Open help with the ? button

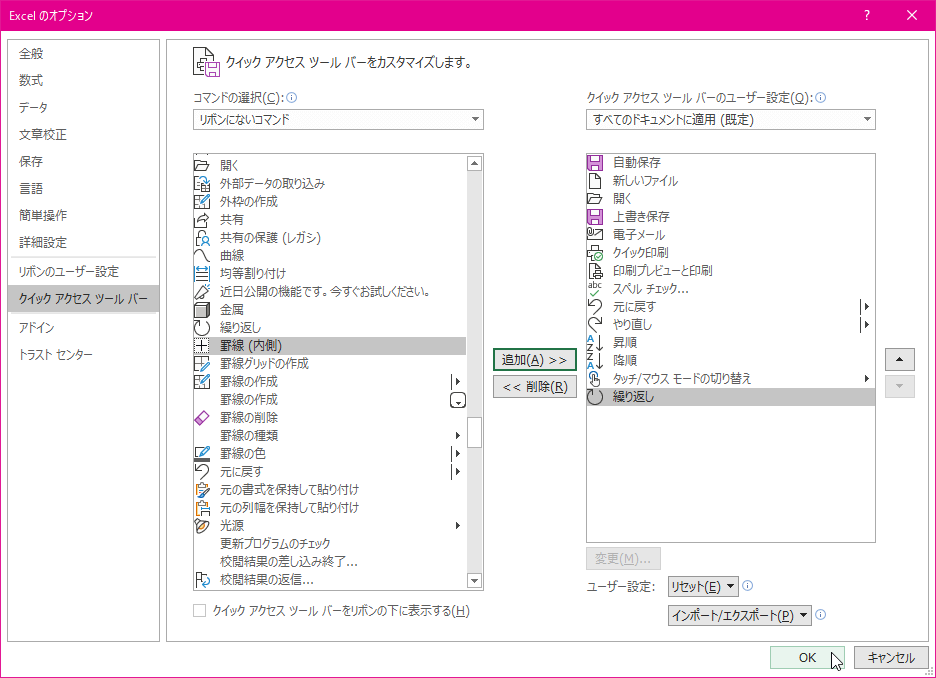click(x=867, y=16)
